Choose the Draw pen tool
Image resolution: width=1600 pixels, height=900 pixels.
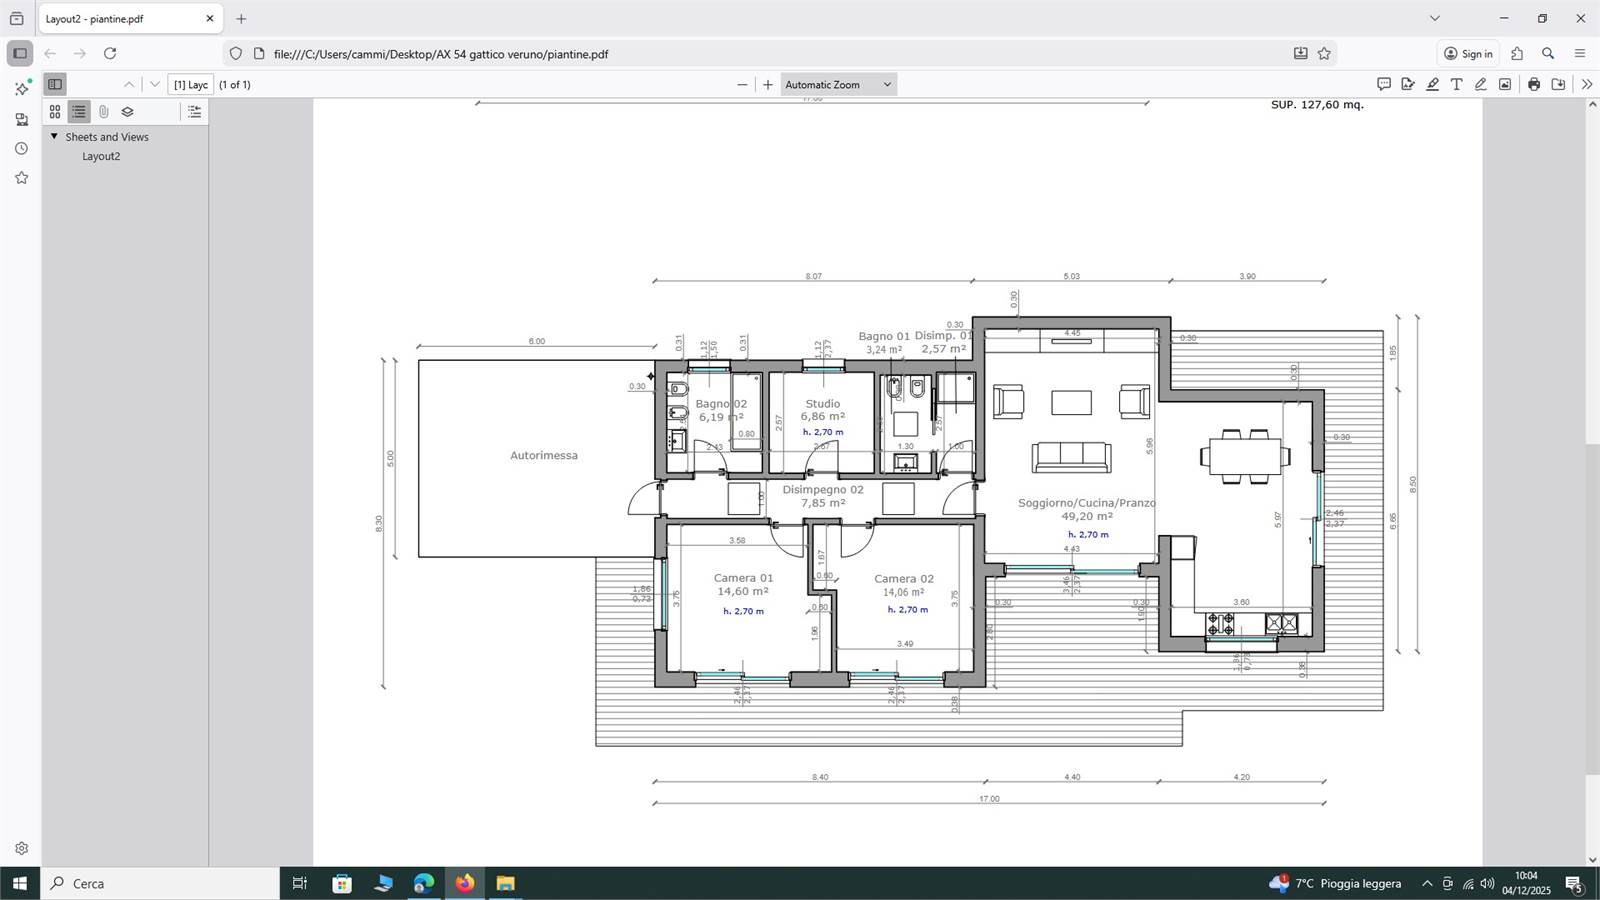(1480, 84)
